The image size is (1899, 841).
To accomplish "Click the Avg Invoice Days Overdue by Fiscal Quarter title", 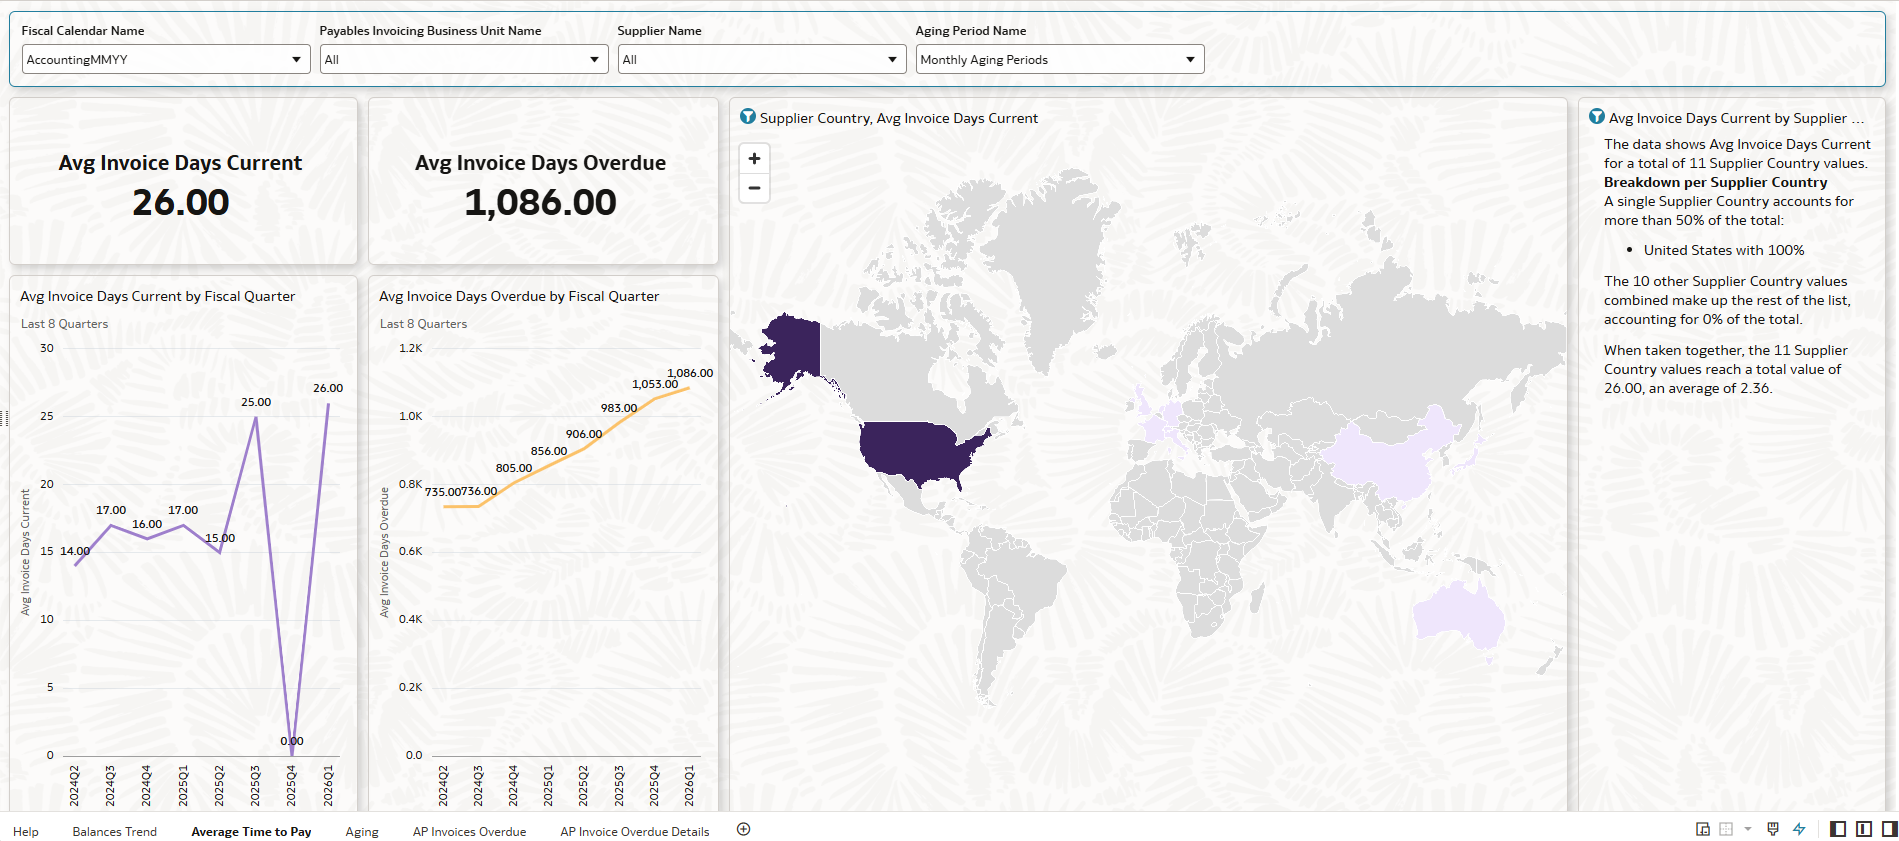I will (519, 296).
